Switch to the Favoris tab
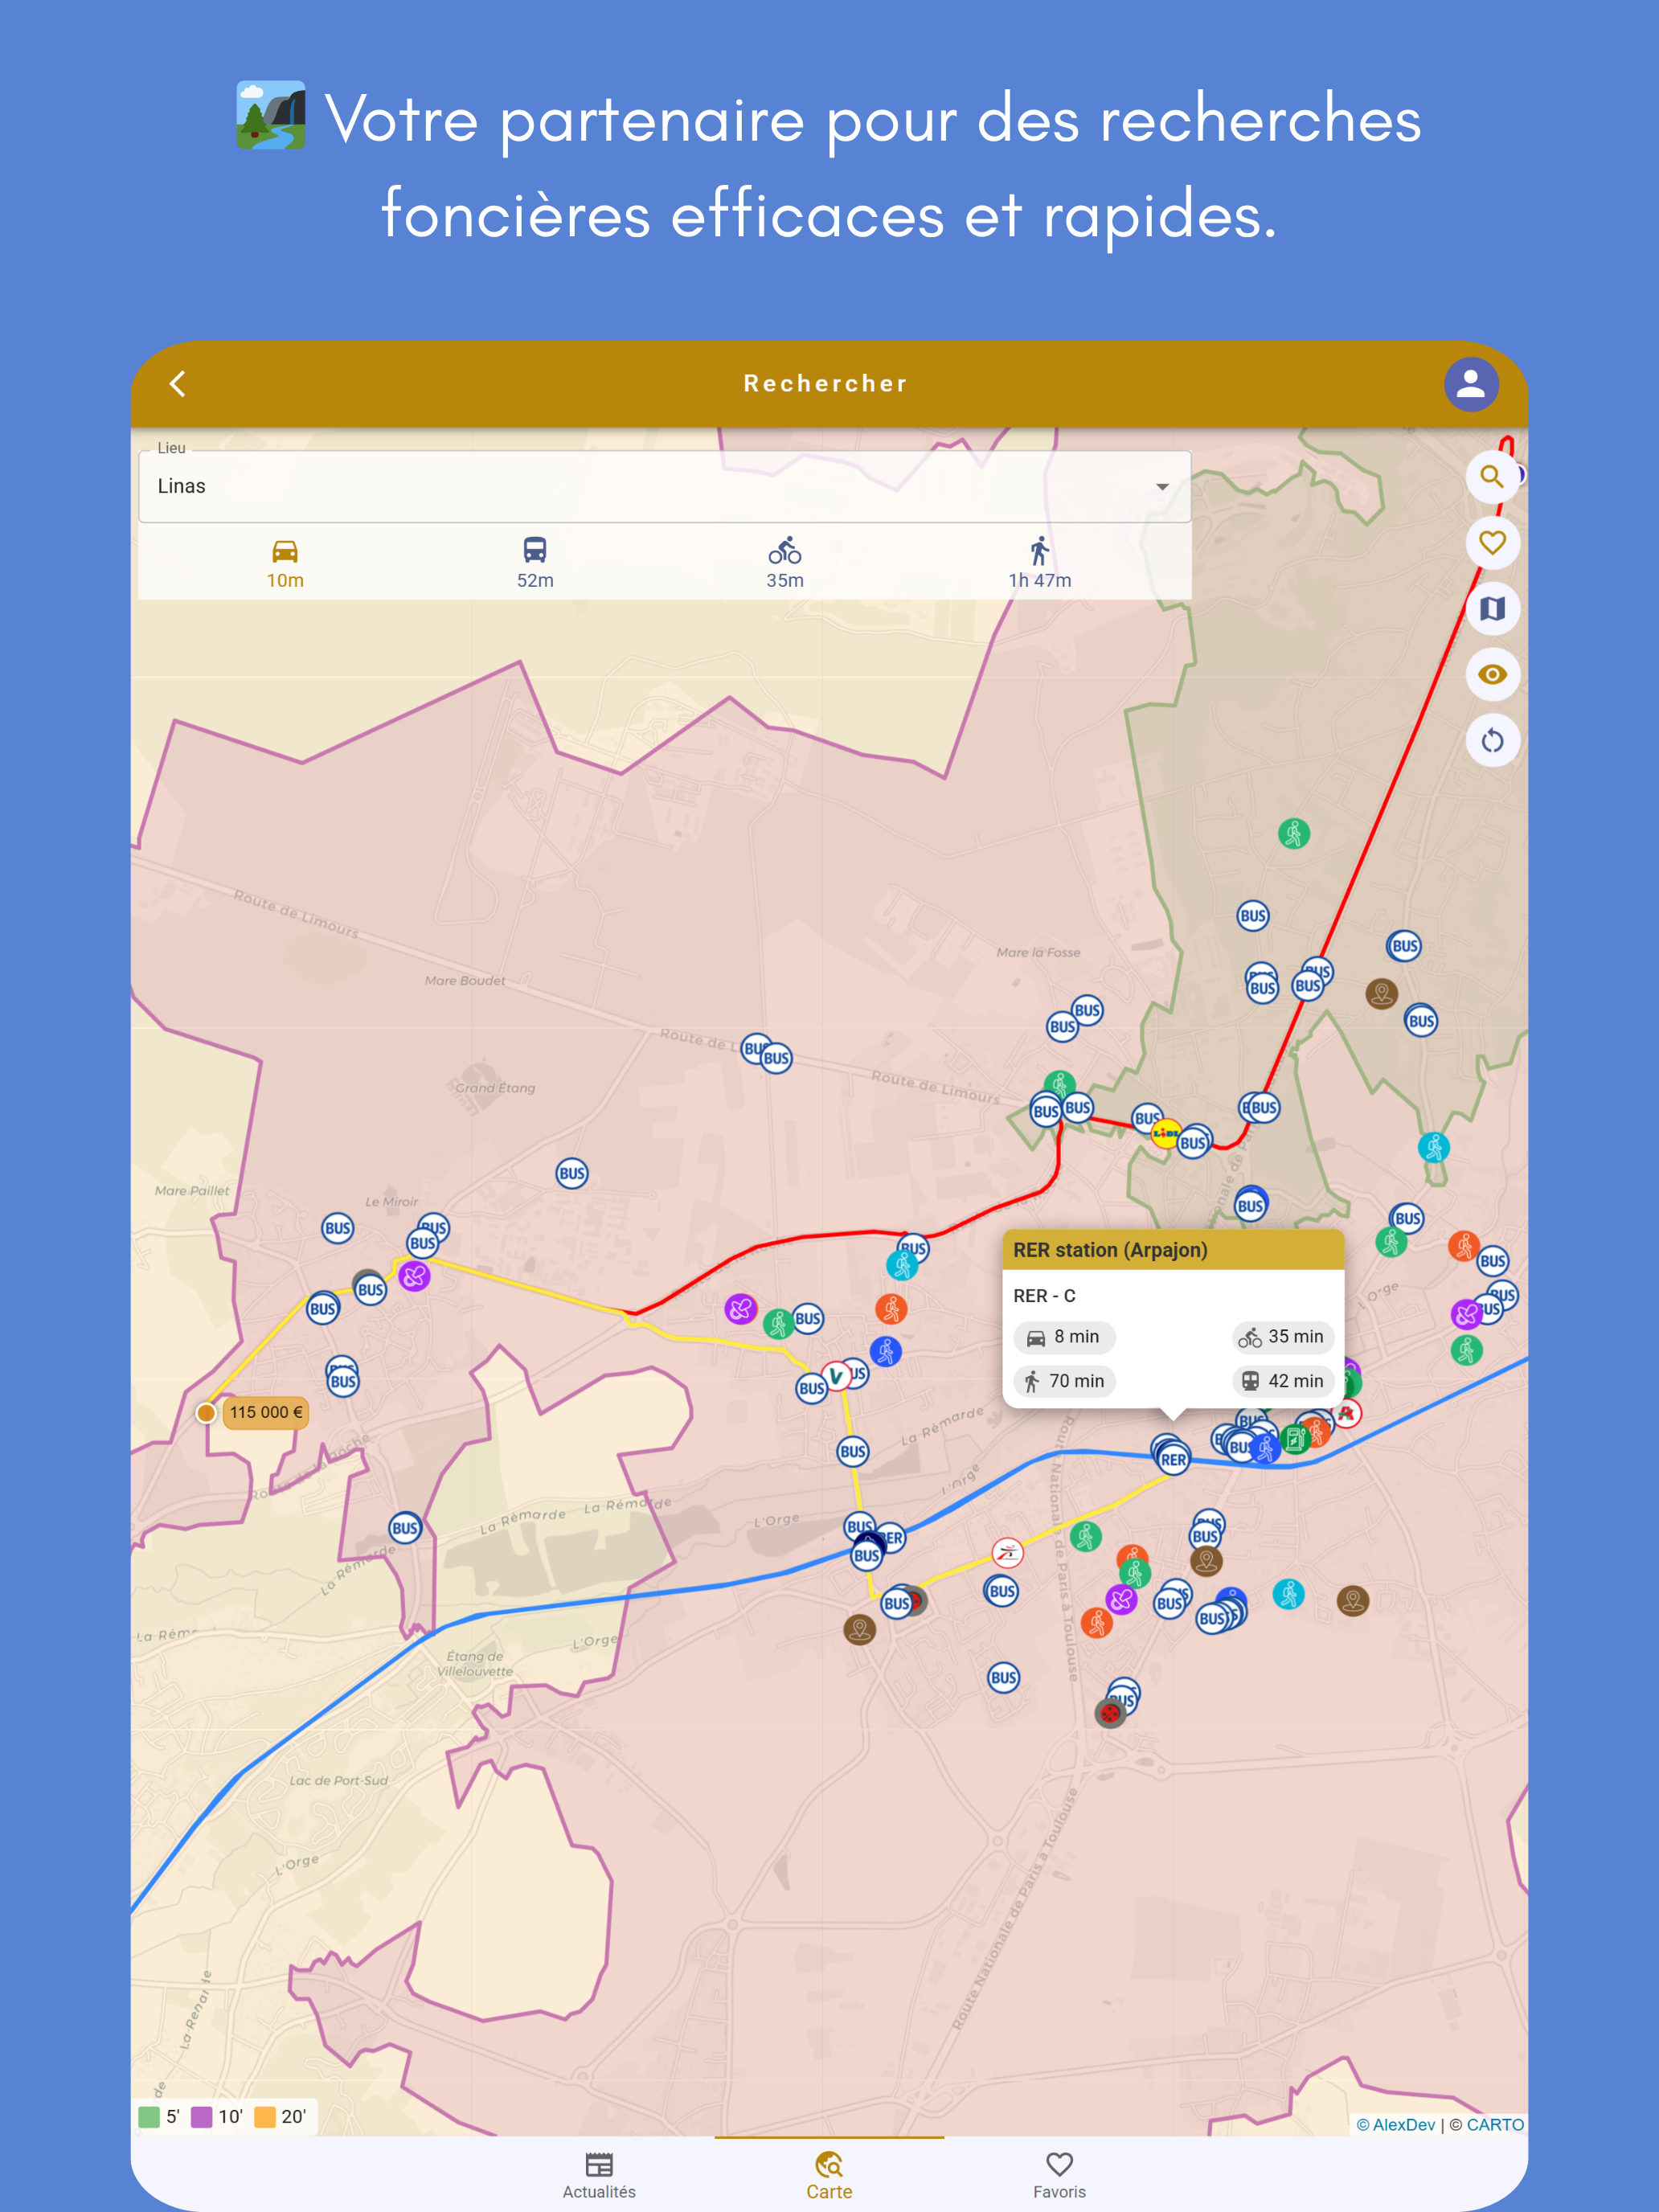The image size is (1659, 2212). tap(1059, 2175)
